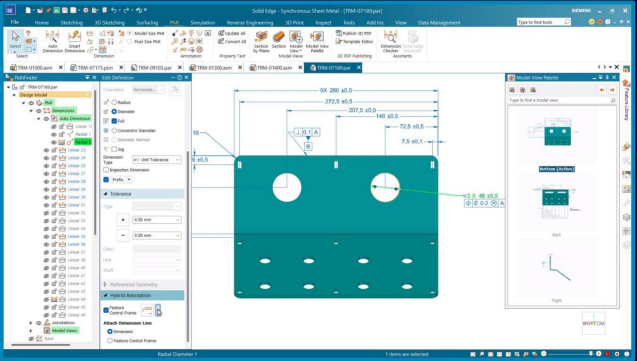Viewport: 637px width, 361px height.
Task: Open the Data Management ribbon tab
Action: point(439,23)
